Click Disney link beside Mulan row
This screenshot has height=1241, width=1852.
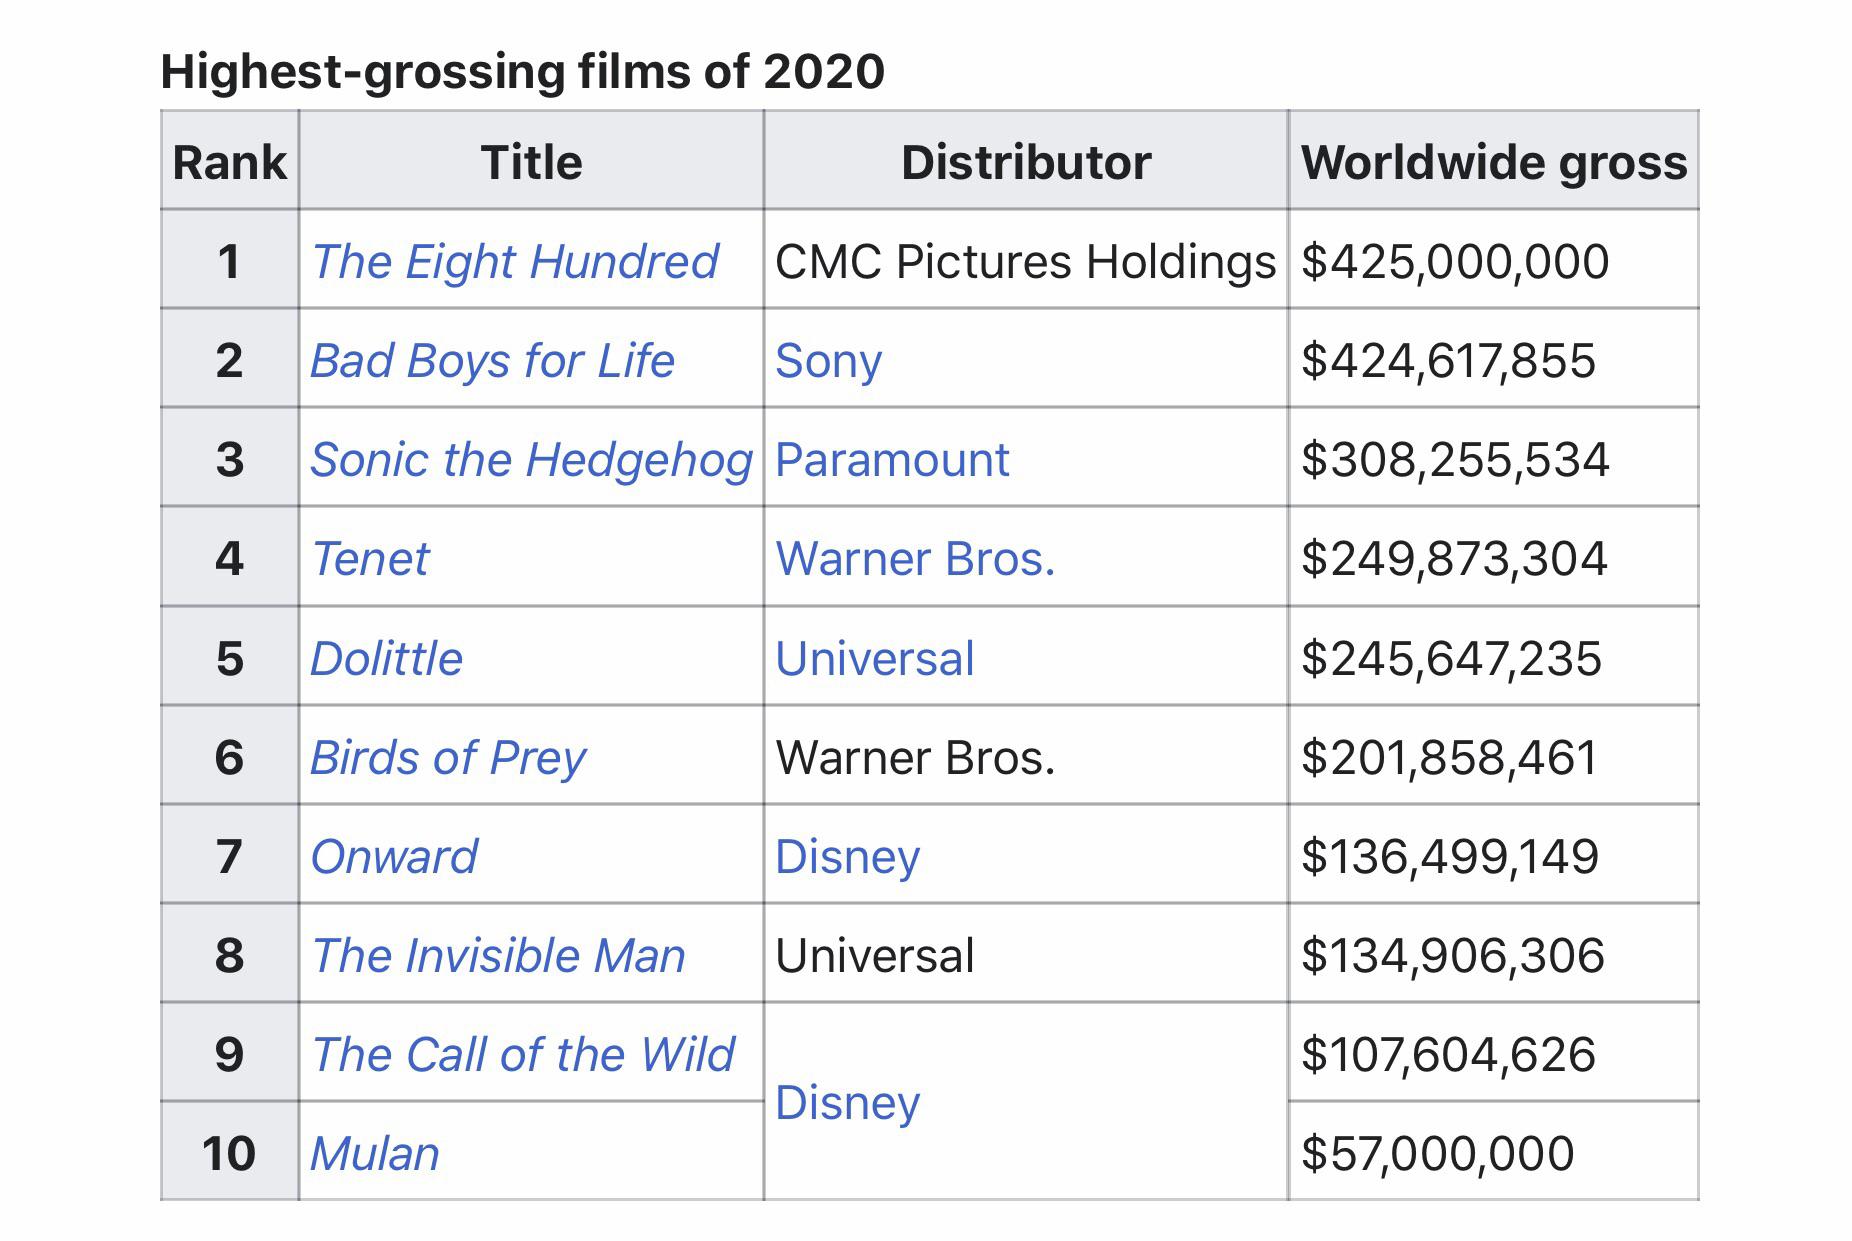847,1103
